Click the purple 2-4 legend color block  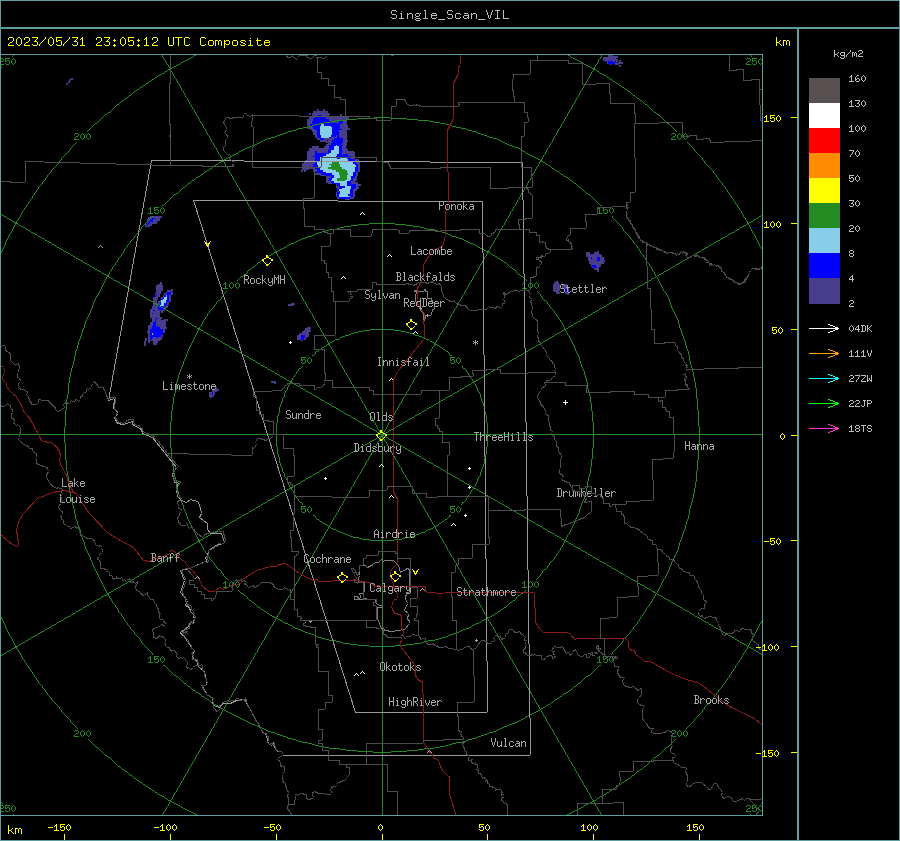[824, 290]
